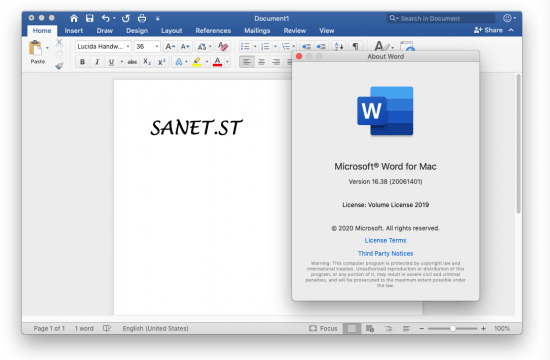Expand Paste options arrow
This screenshot has height=360, width=550.
pyautogui.click(x=47, y=48)
